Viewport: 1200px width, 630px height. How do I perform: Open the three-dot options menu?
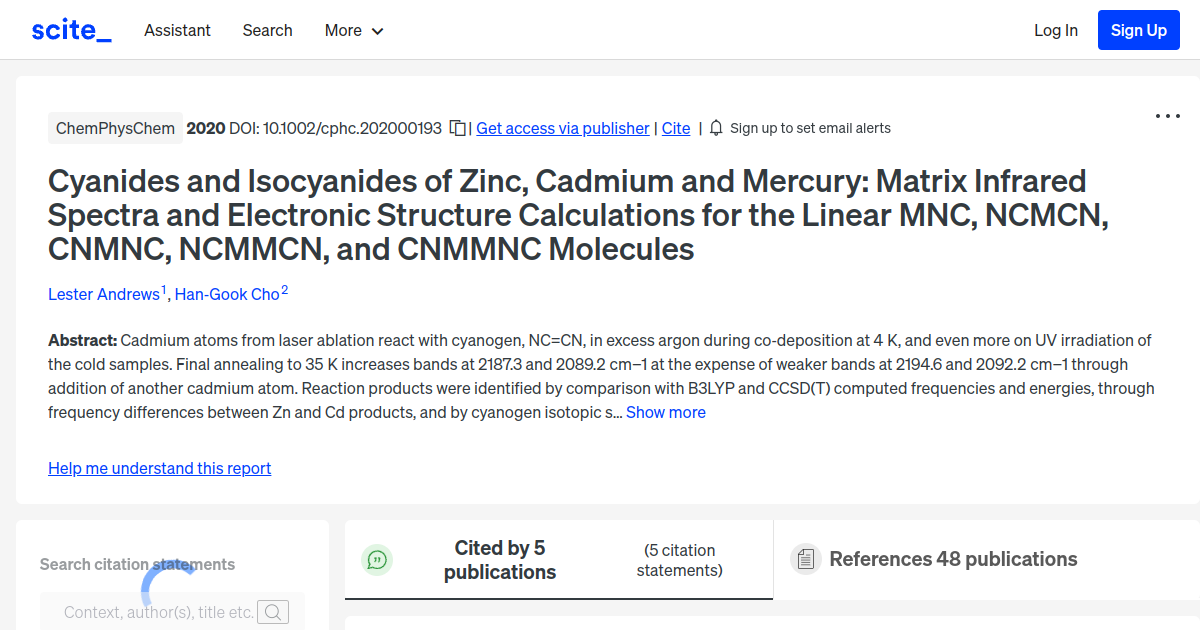[1167, 117]
